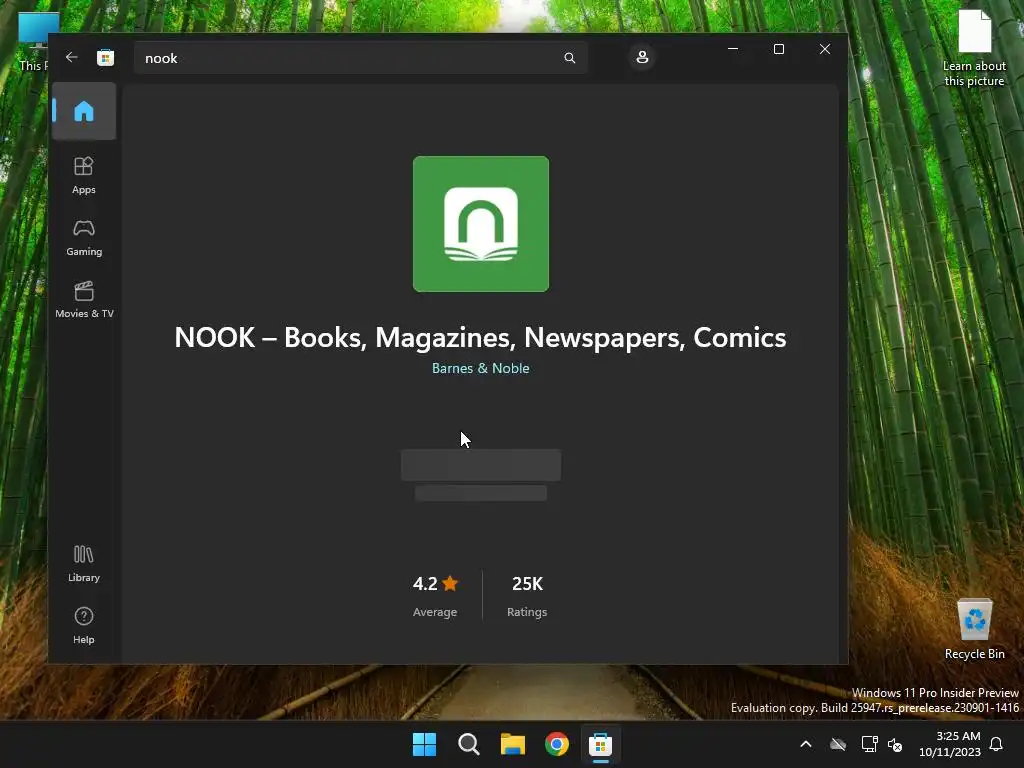The height and width of the screenshot is (768, 1024).
Task: Open the network status tray icon
Action: [x=869, y=744]
